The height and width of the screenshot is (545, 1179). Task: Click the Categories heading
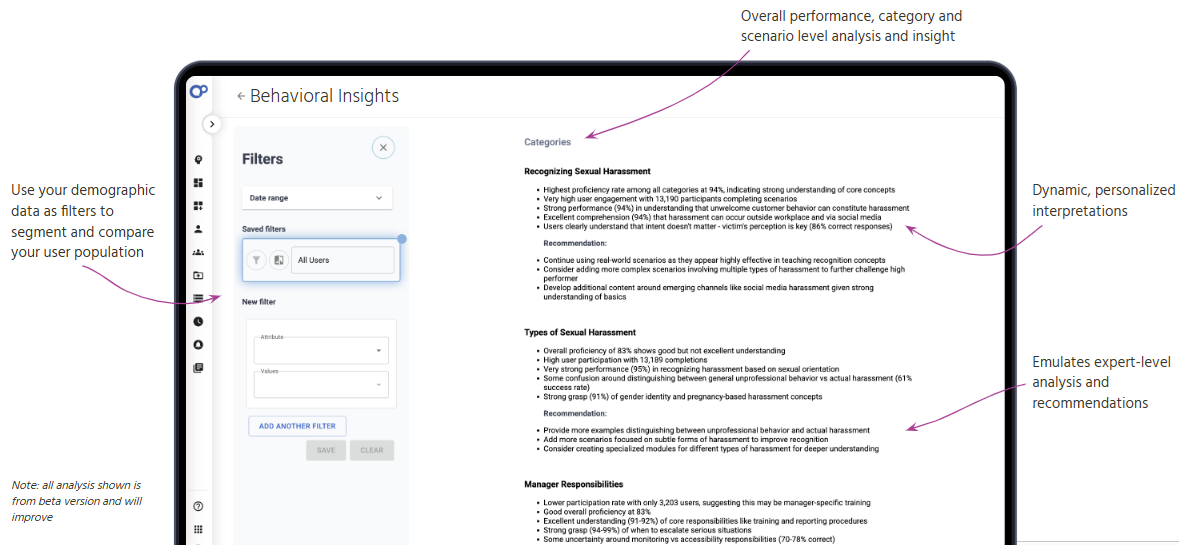pyautogui.click(x=547, y=141)
